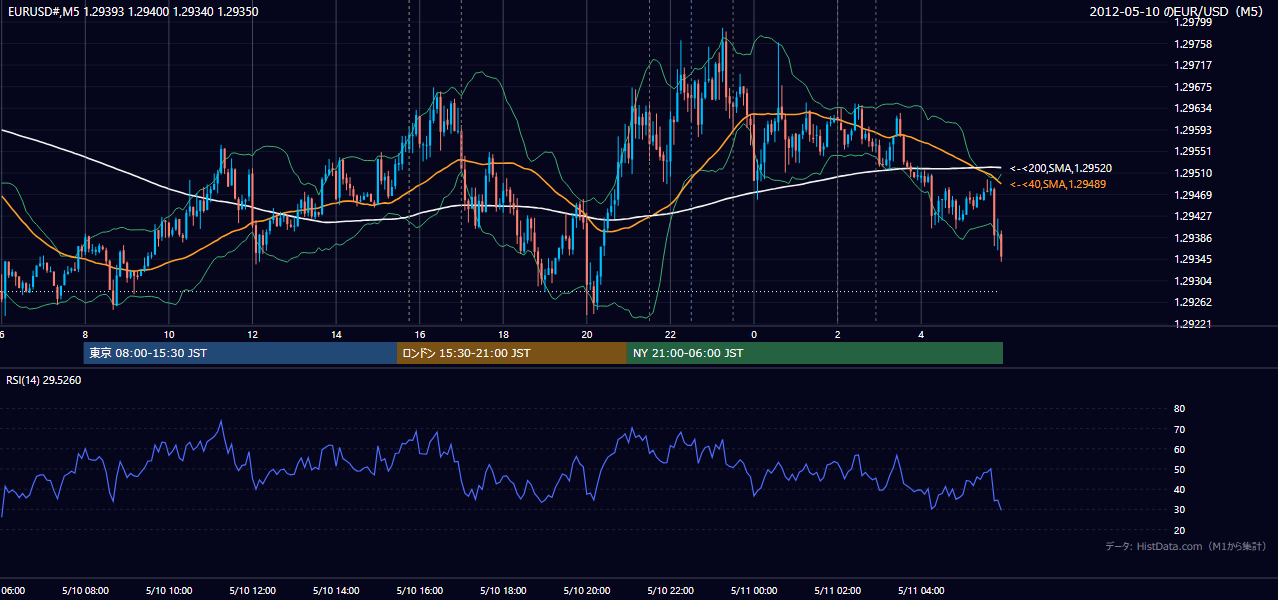Click the bottom date label 5/10 20:00
Viewport: 1278px width, 600px height.
(x=585, y=590)
